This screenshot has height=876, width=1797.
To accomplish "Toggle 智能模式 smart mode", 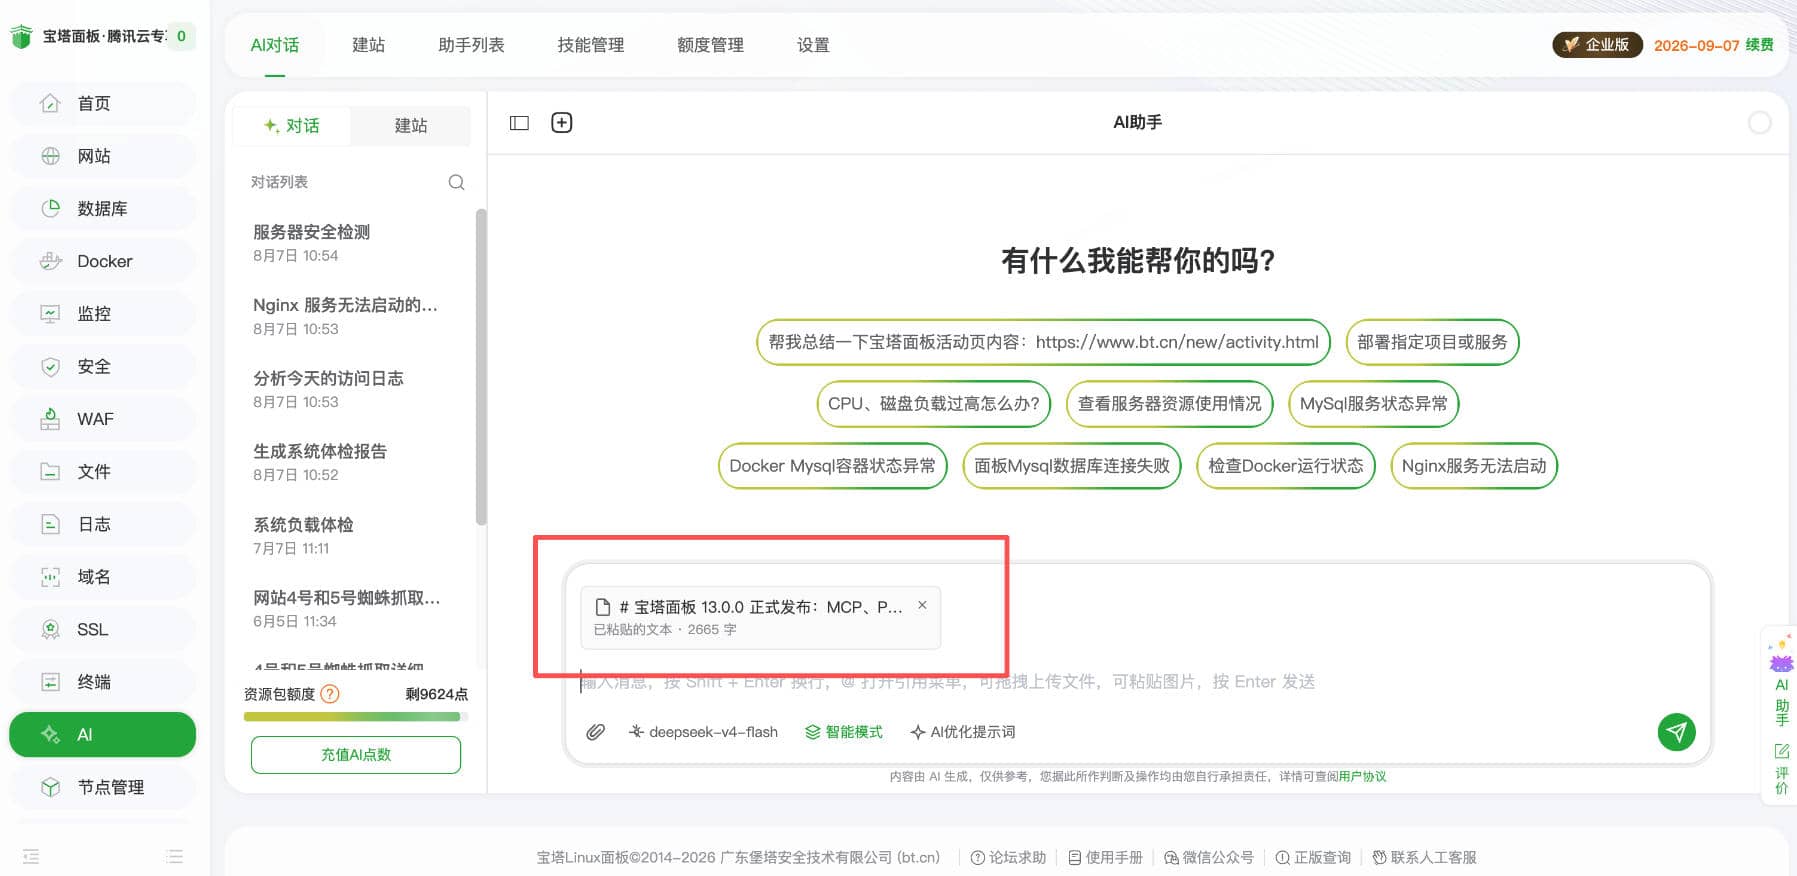I will pyautogui.click(x=844, y=732).
